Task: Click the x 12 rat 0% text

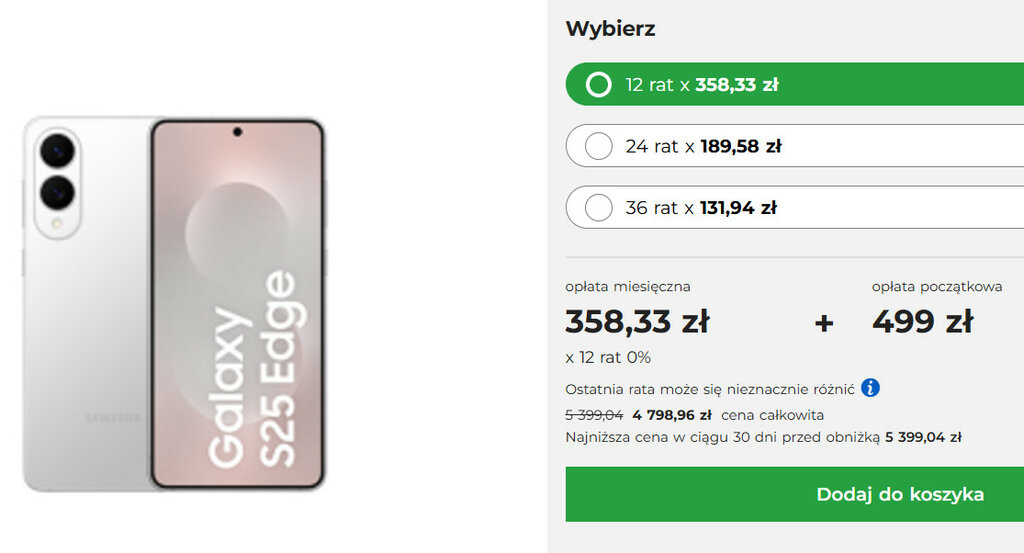Action: click(607, 357)
